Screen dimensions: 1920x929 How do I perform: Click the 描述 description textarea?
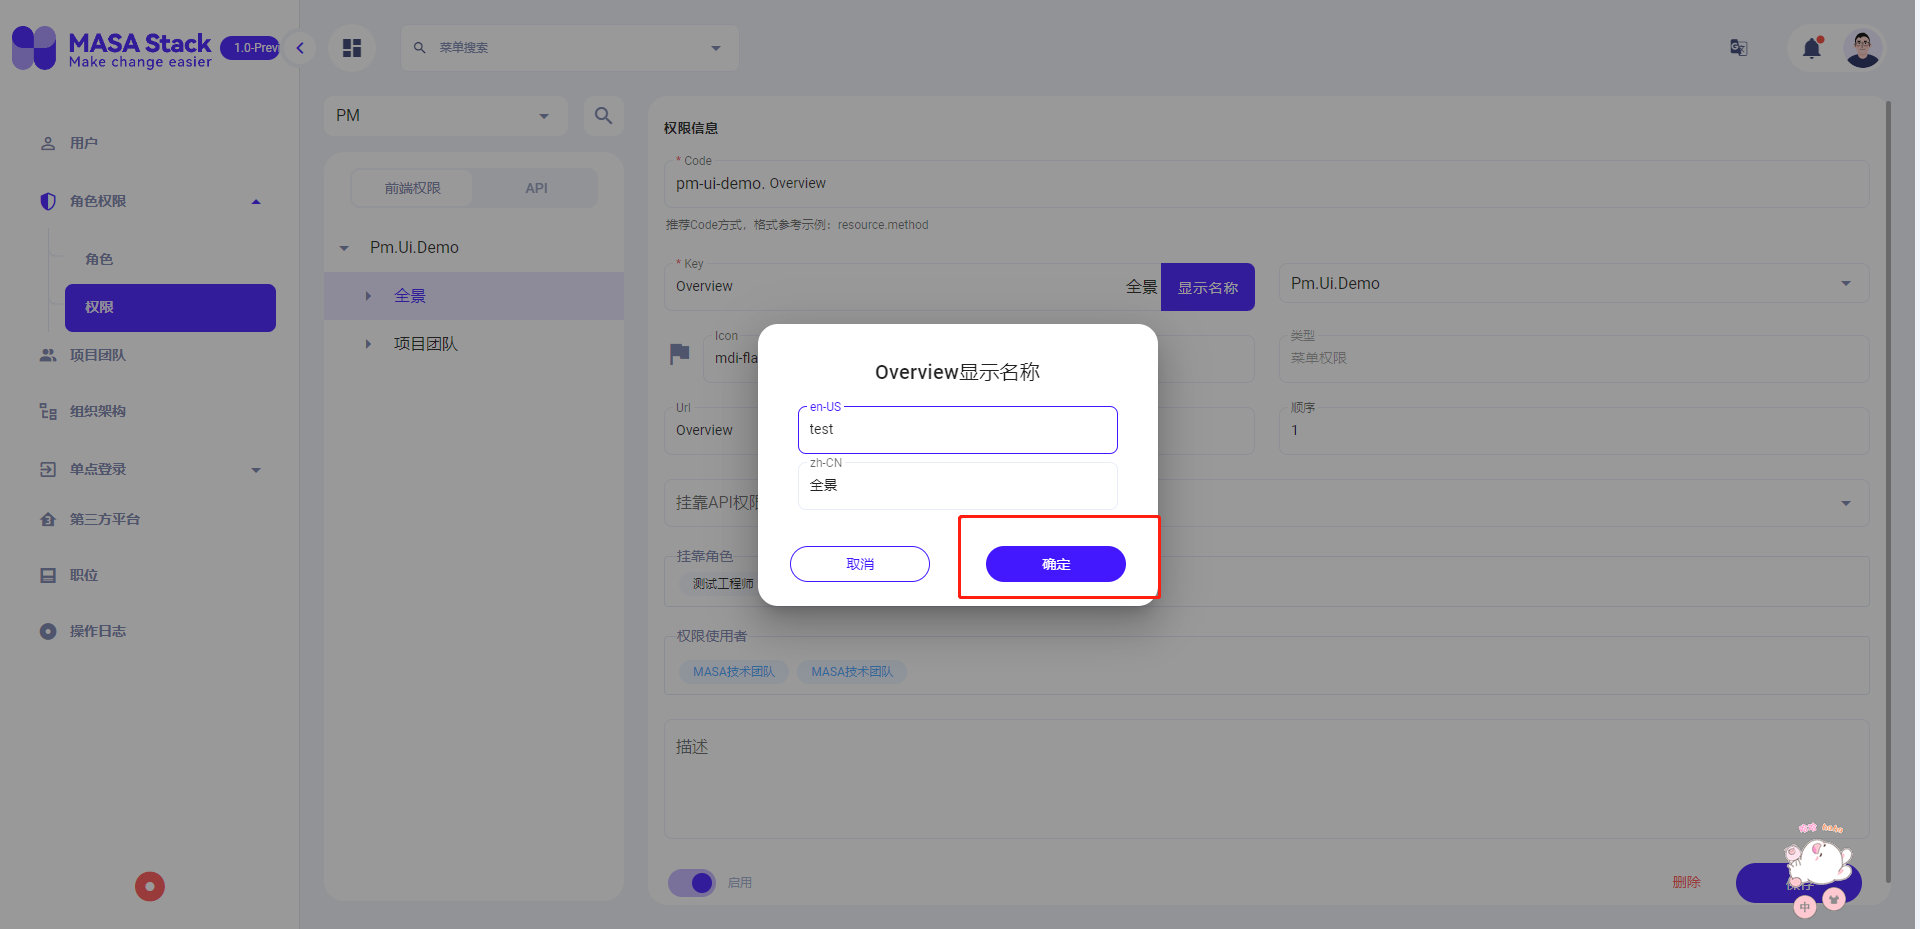tap(1266, 779)
